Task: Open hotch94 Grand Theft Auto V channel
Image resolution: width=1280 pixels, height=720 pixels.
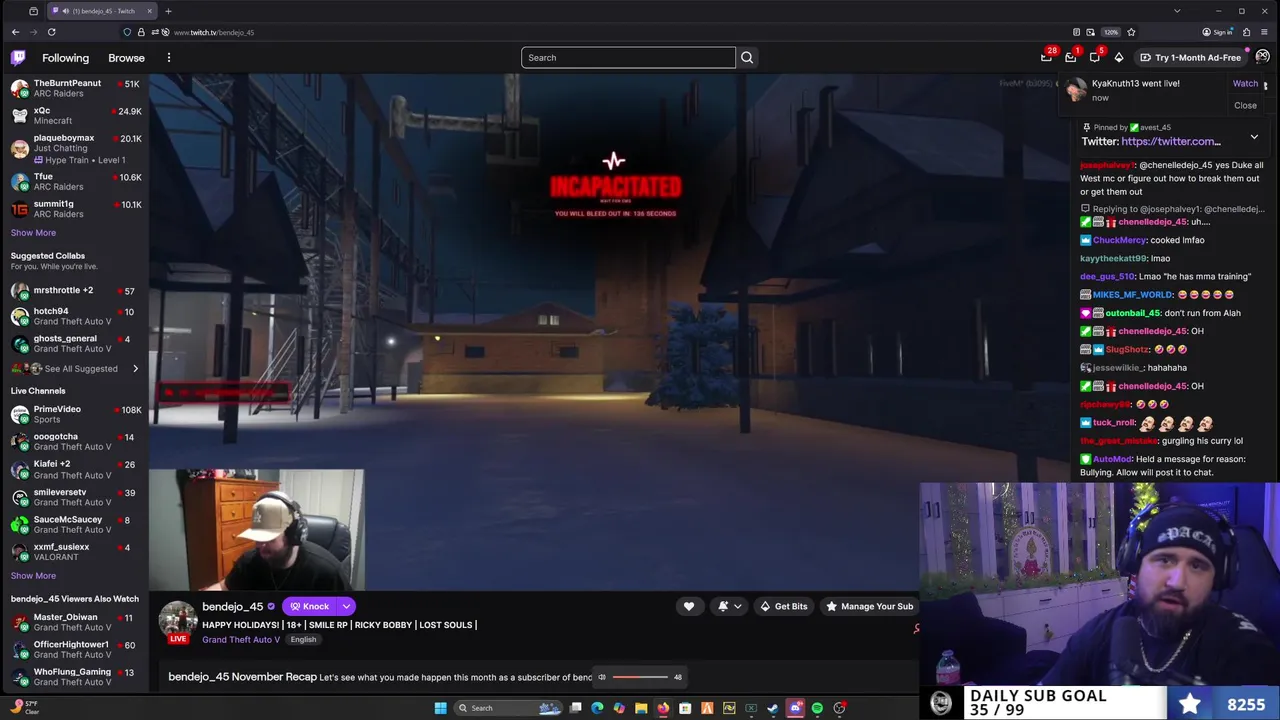Action: 75,317
